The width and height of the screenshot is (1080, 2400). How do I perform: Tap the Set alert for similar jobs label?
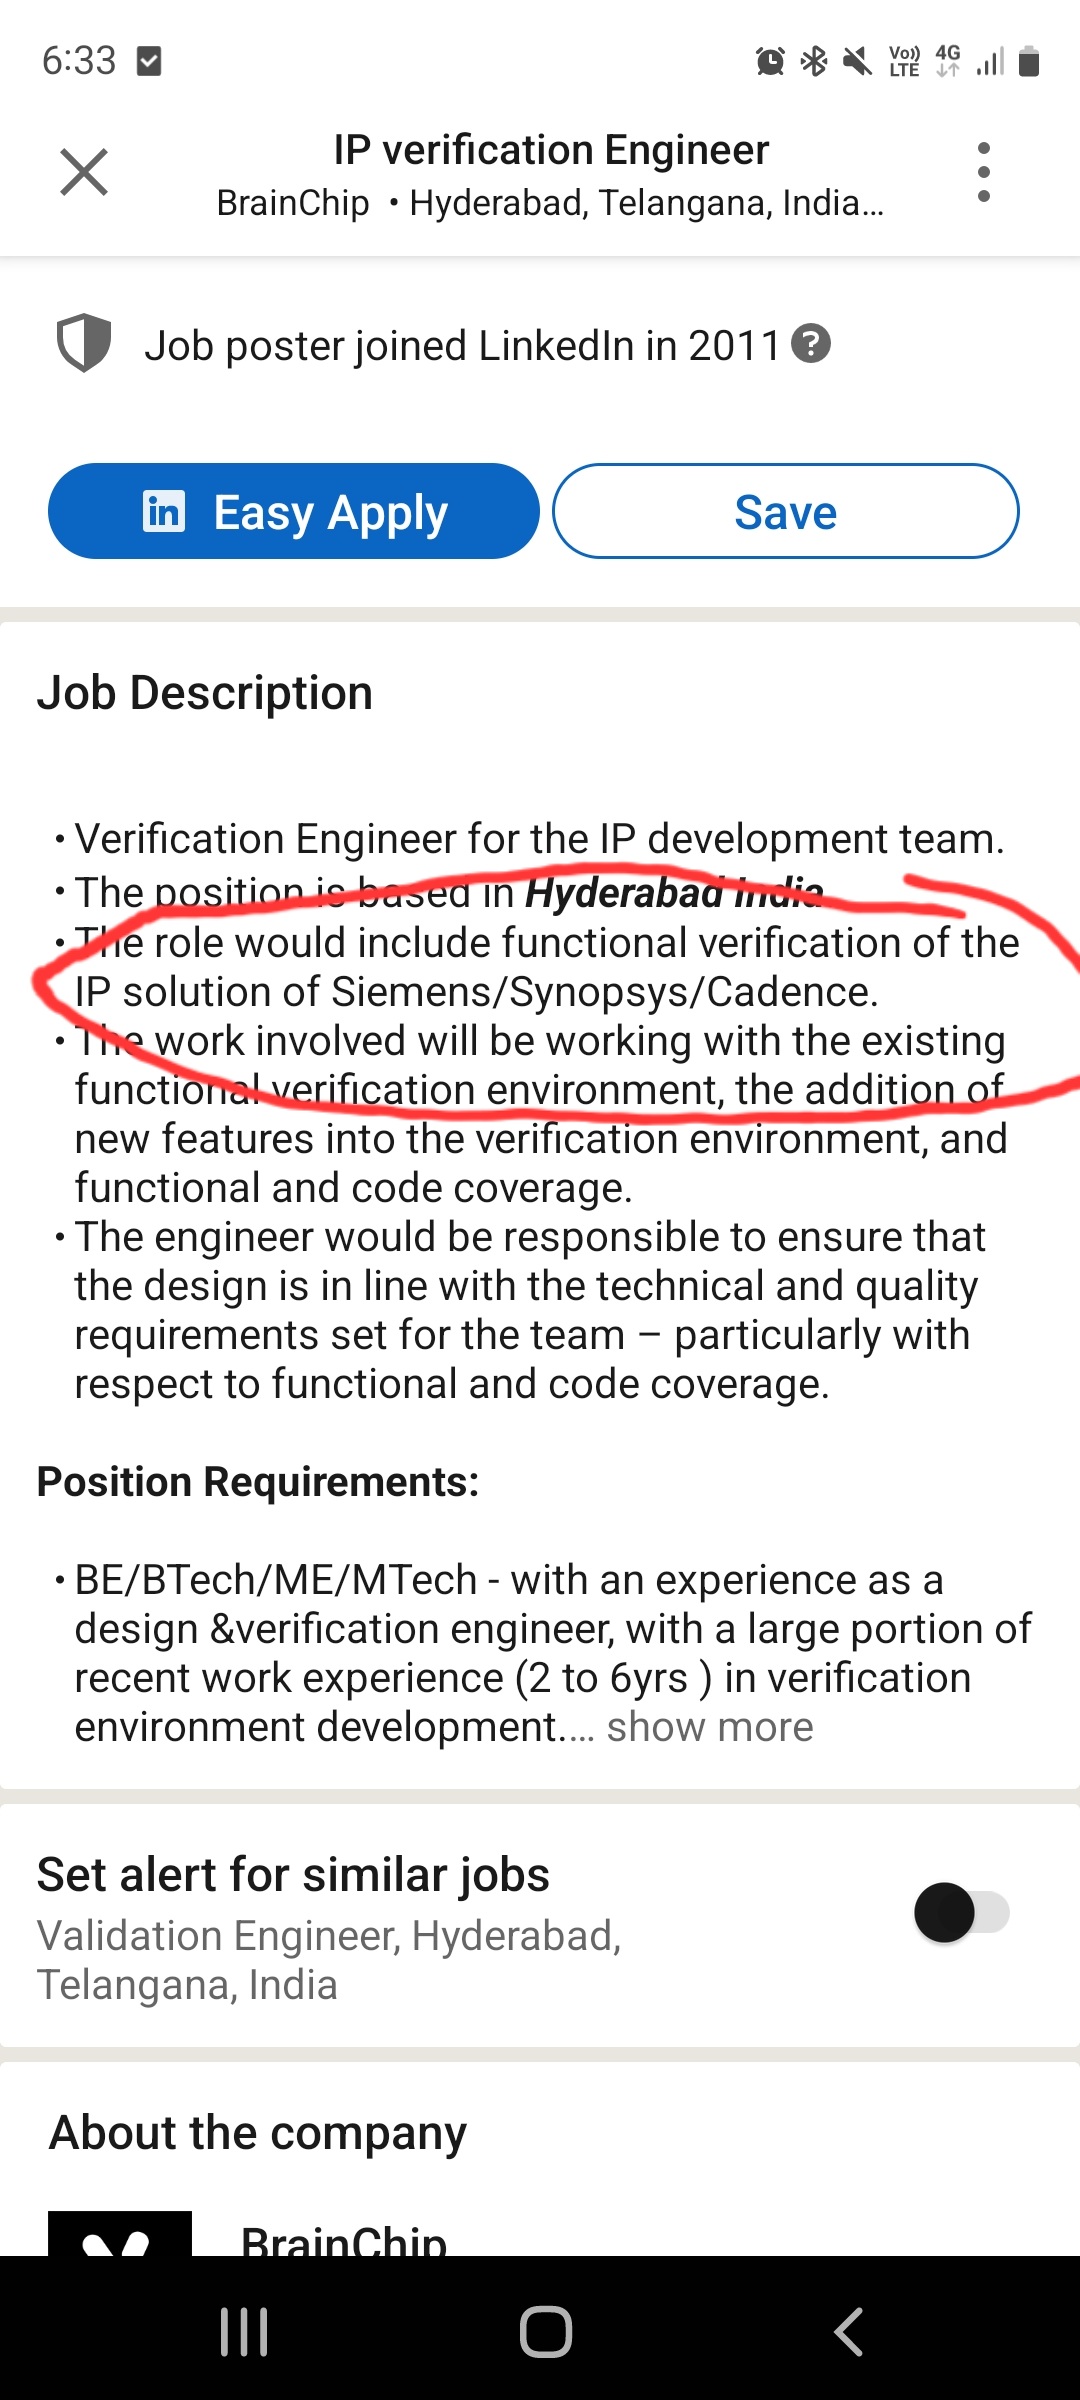(x=293, y=1874)
